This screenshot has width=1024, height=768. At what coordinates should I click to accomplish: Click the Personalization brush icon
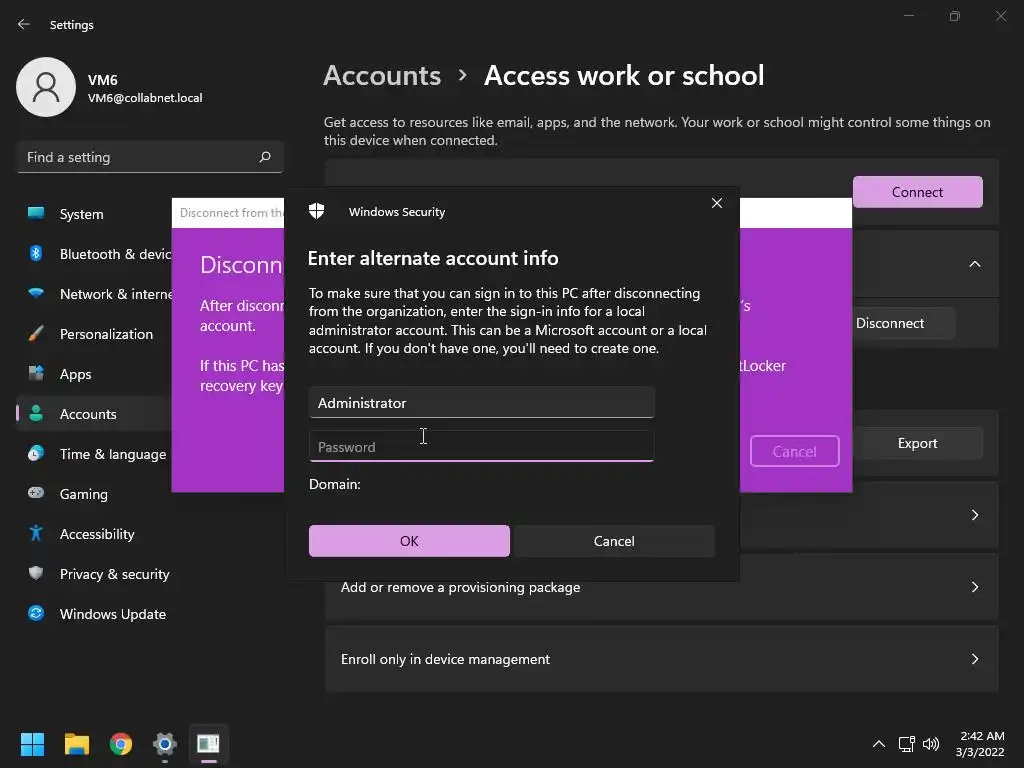click(36, 334)
